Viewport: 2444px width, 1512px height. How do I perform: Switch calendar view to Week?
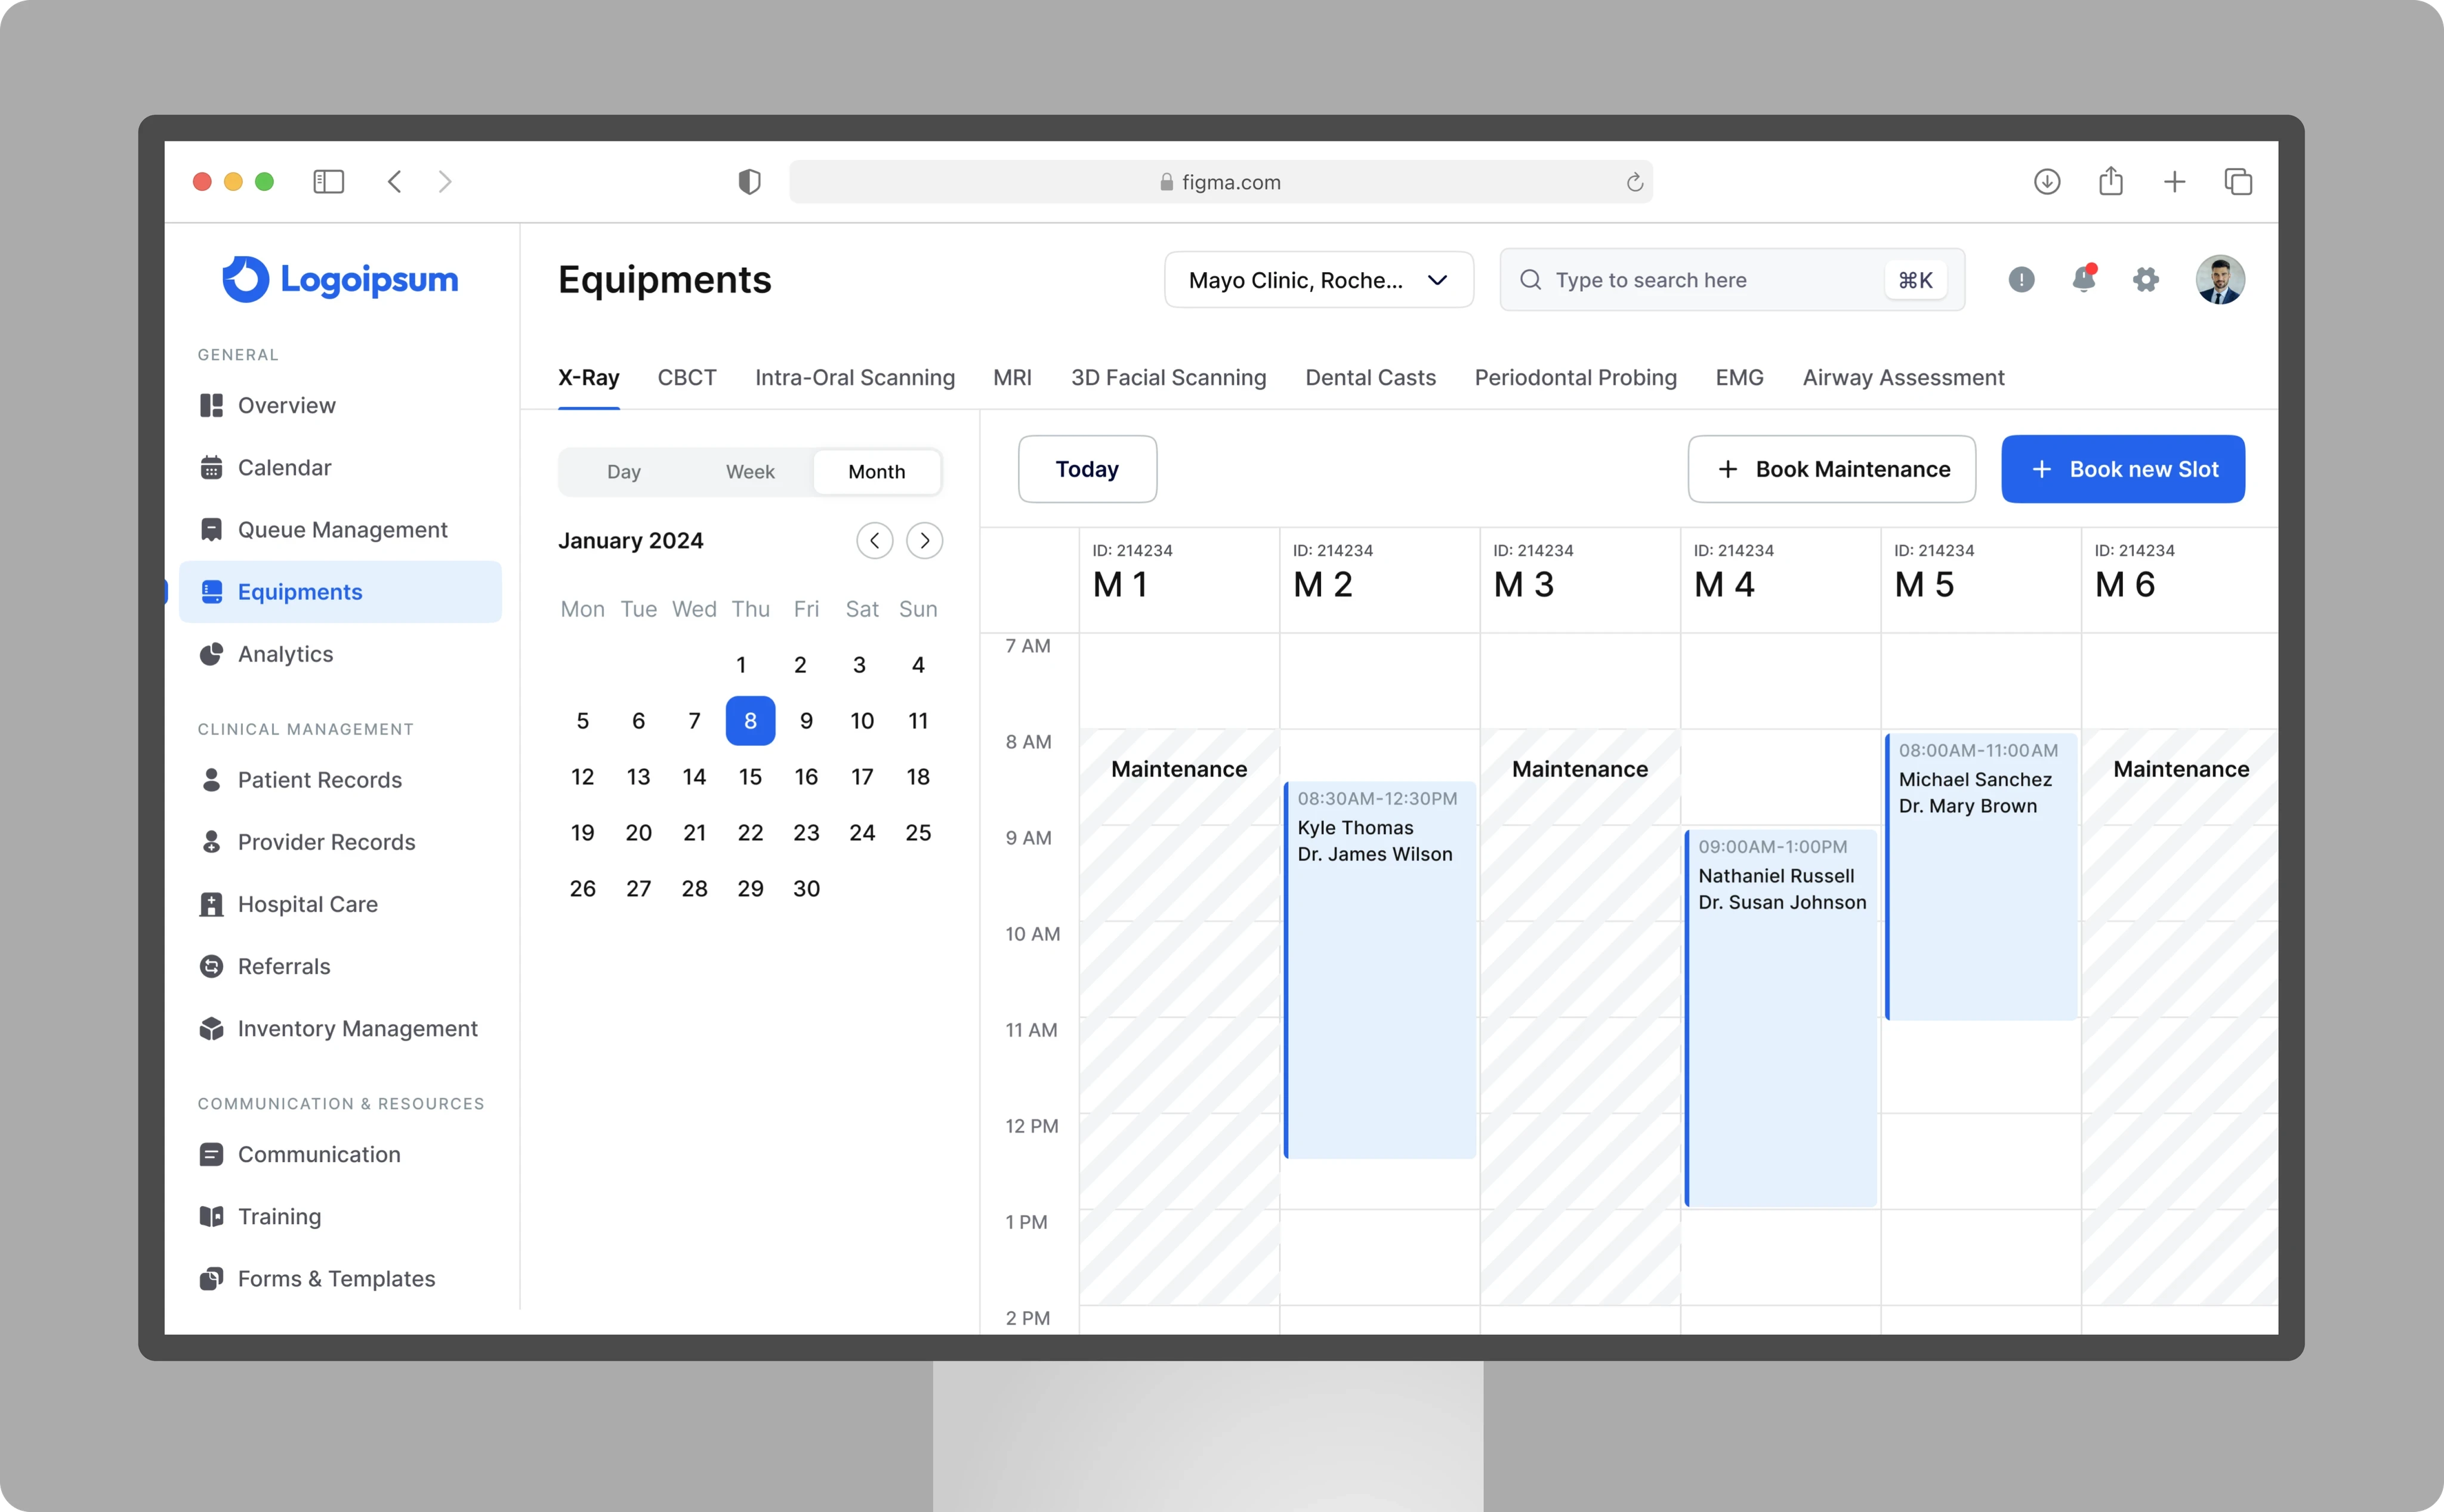tap(750, 472)
